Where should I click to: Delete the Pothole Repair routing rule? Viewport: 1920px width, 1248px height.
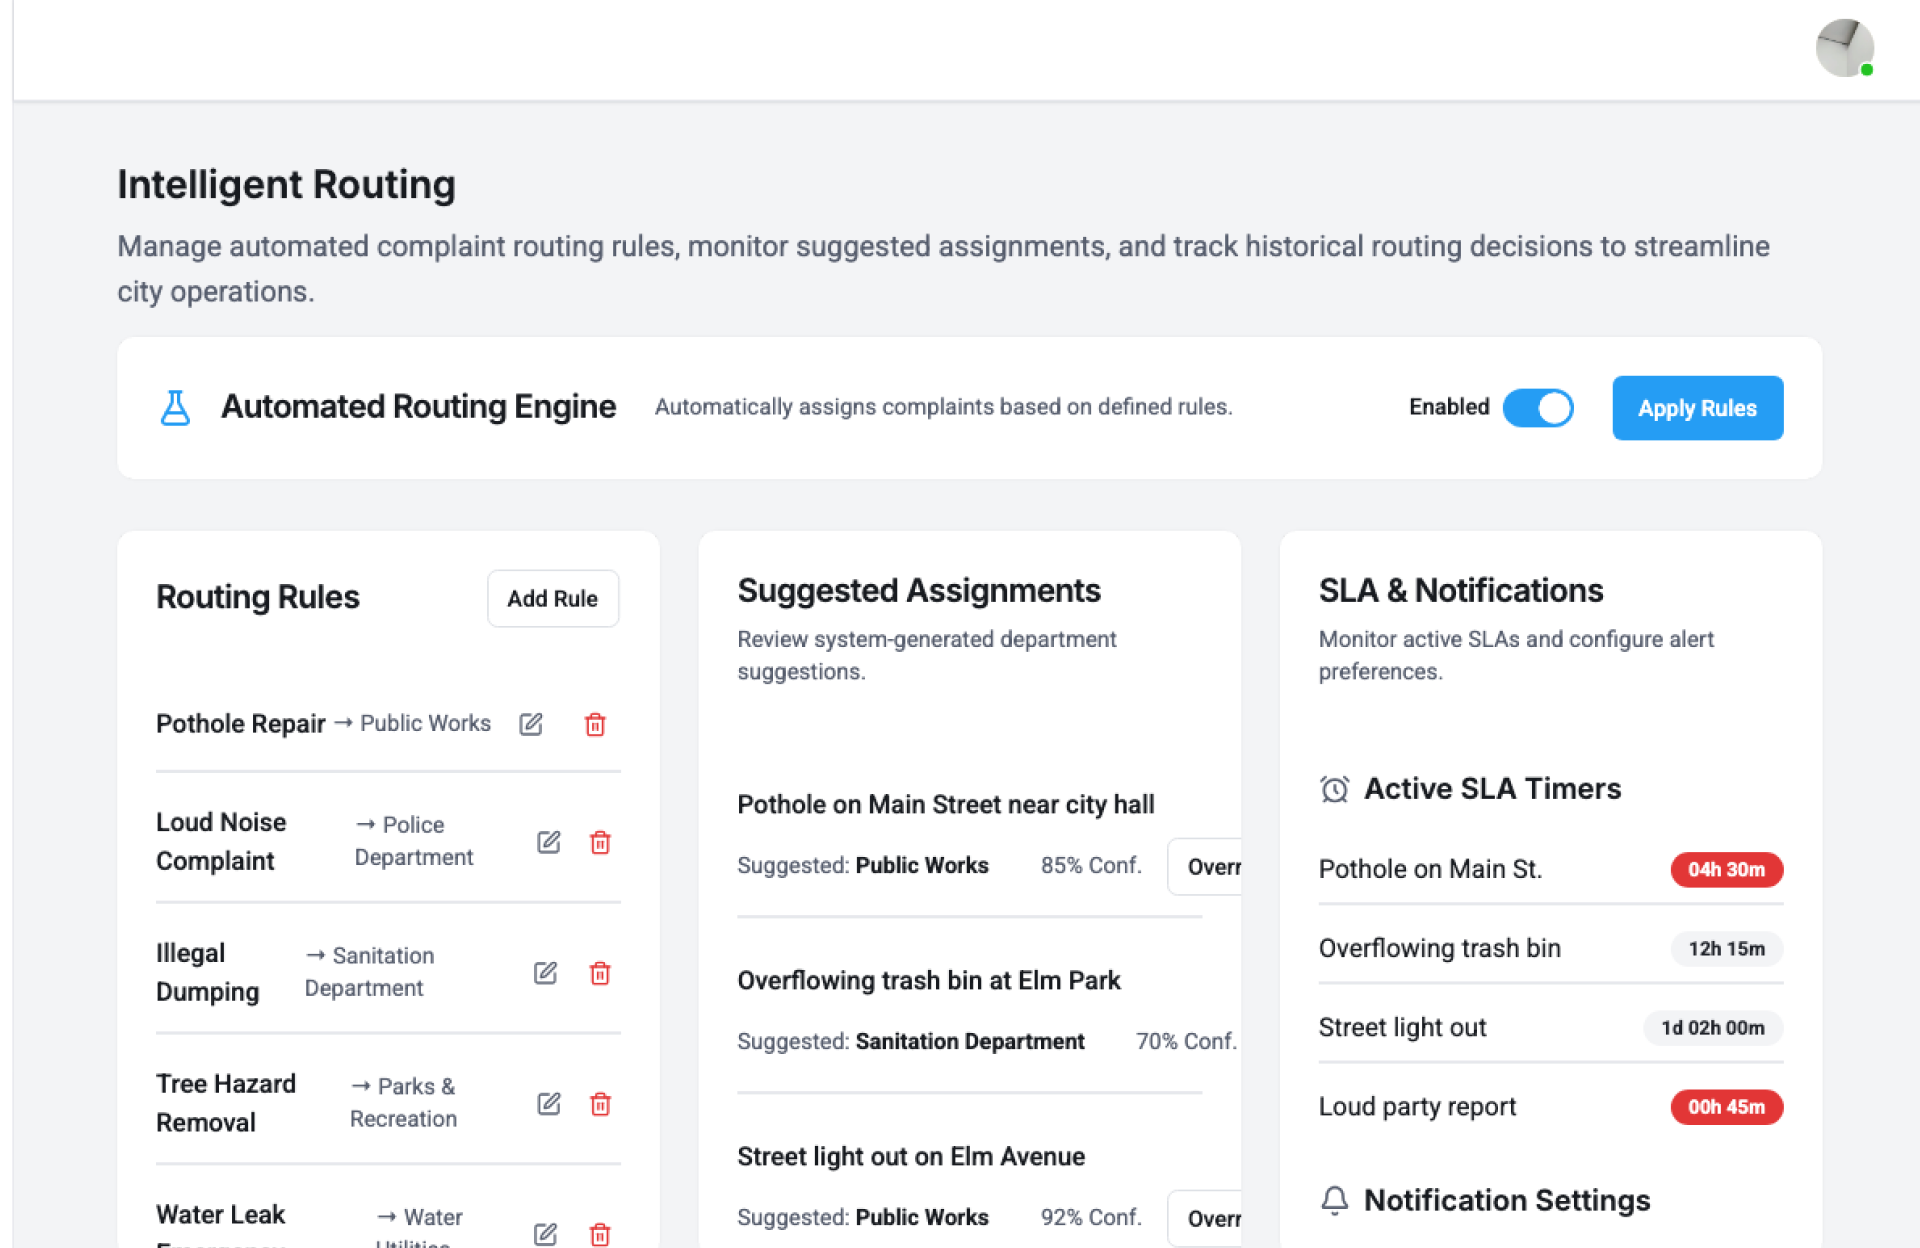595,724
